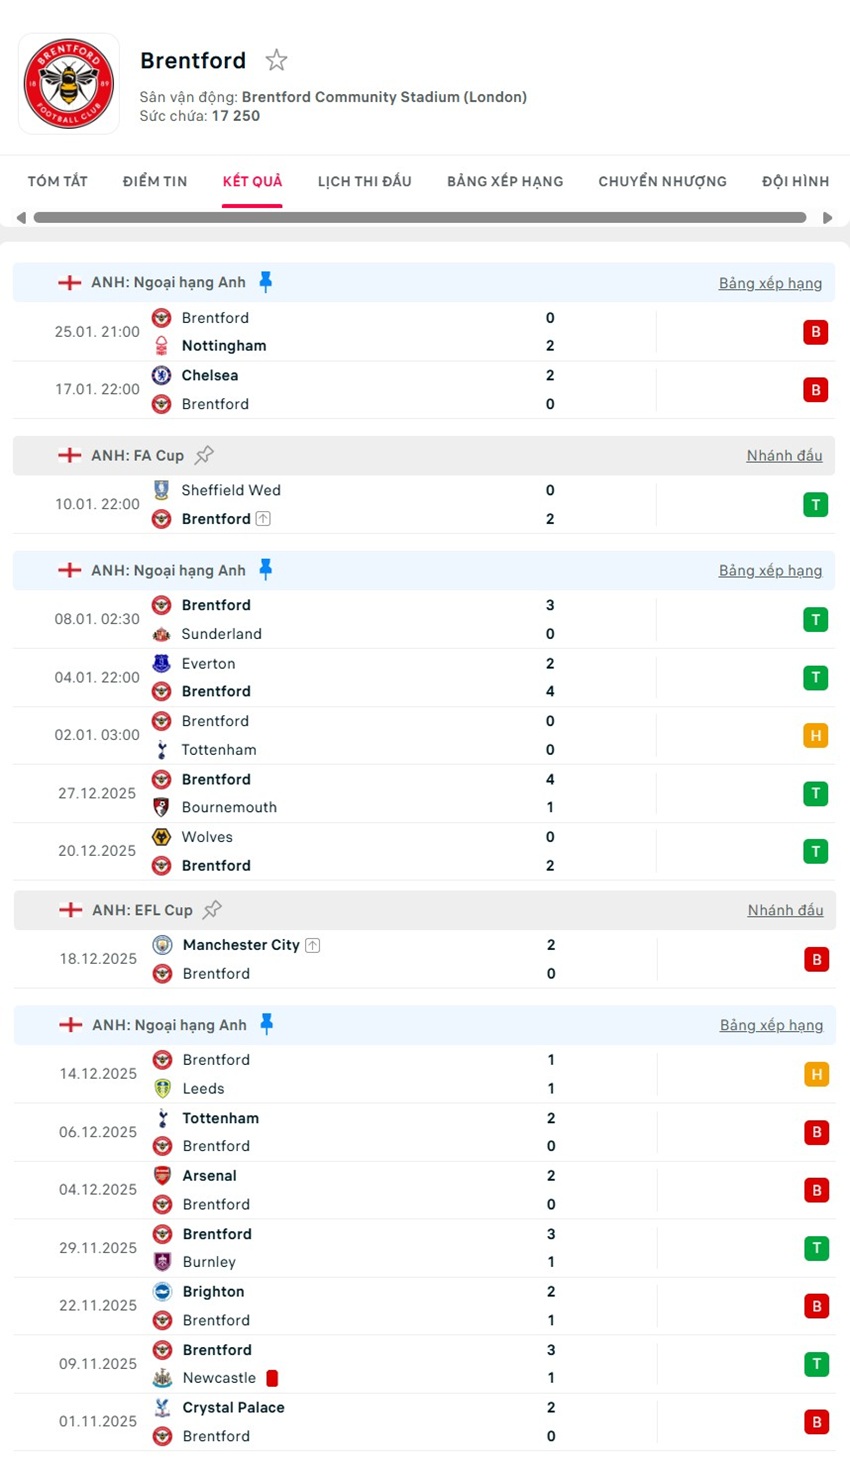Click the left scroll arrow on the tab bar

pos(21,217)
